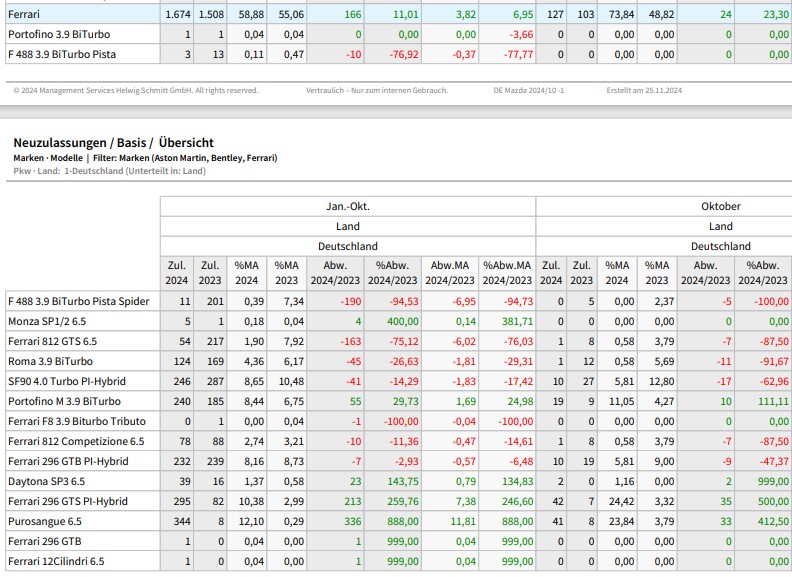Select the Ferrari 812 Competizione 6.5 row
The height and width of the screenshot is (577, 792).
pos(75,441)
